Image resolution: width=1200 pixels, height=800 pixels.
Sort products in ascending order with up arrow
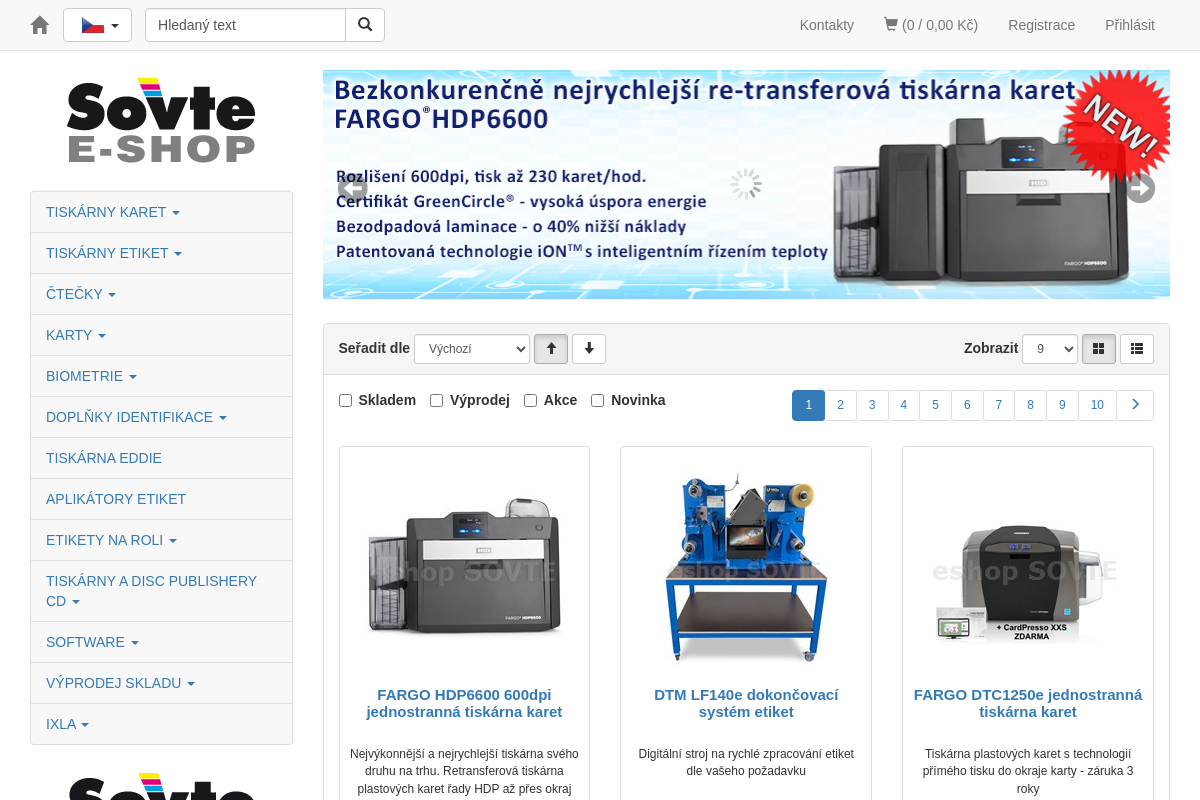click(x=551, y=348)
